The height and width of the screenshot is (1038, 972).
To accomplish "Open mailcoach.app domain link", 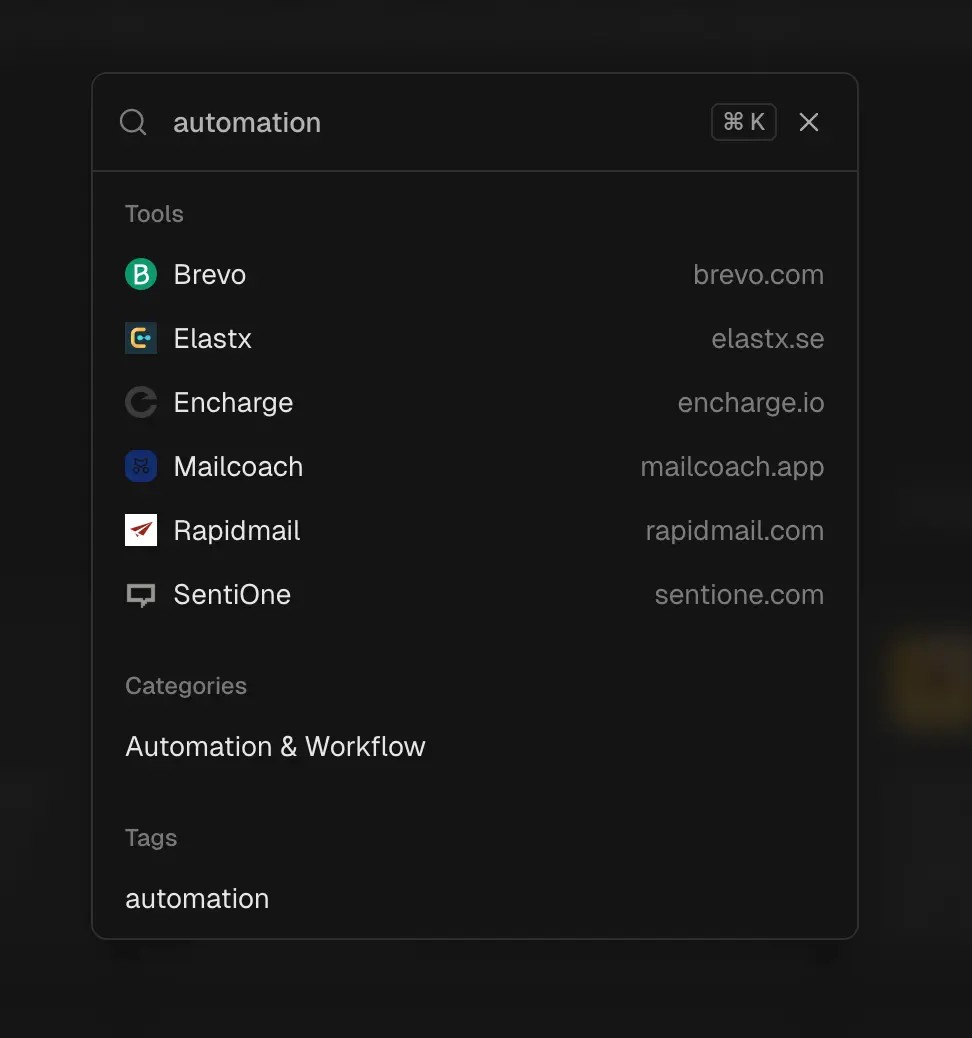I will coord(732,466).
